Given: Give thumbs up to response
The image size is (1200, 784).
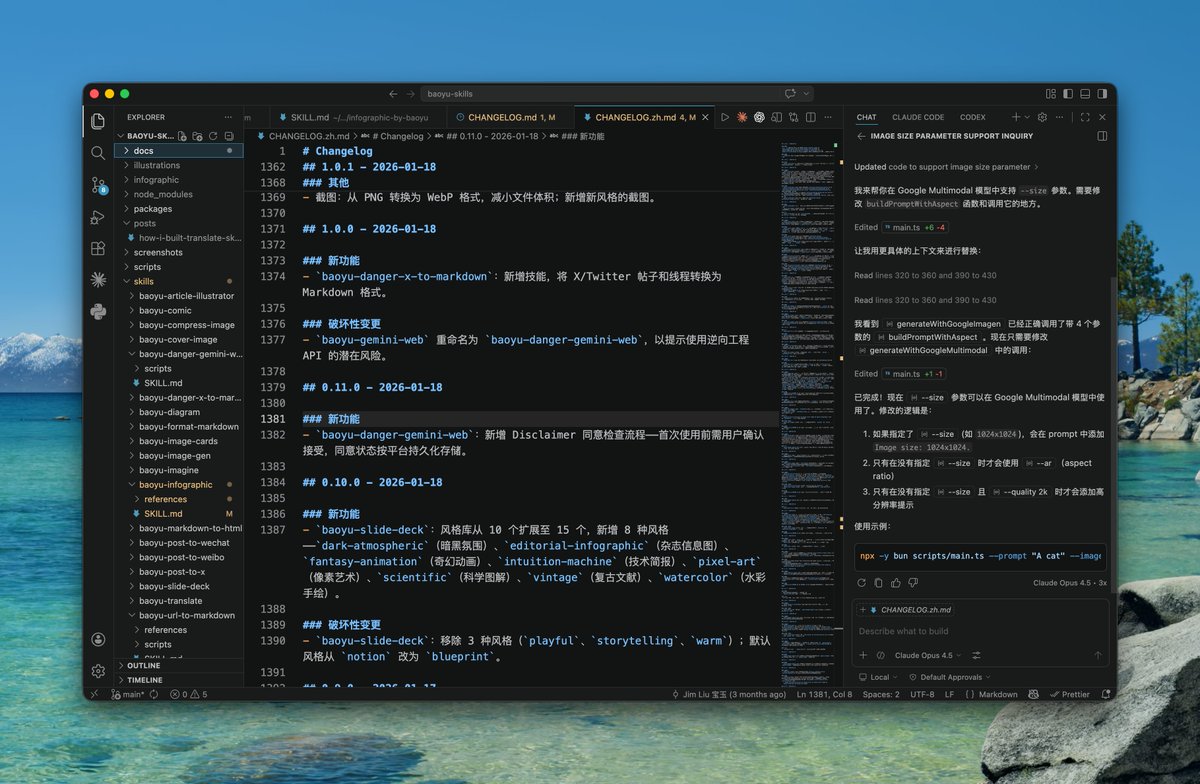Looking at the screenshot, I should 896,583.
